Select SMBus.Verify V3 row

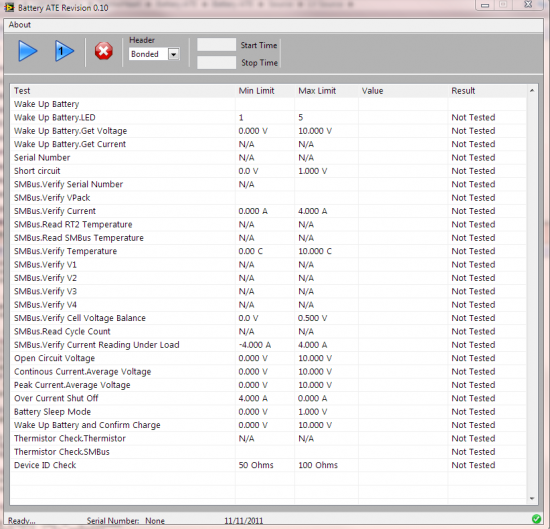268,291
